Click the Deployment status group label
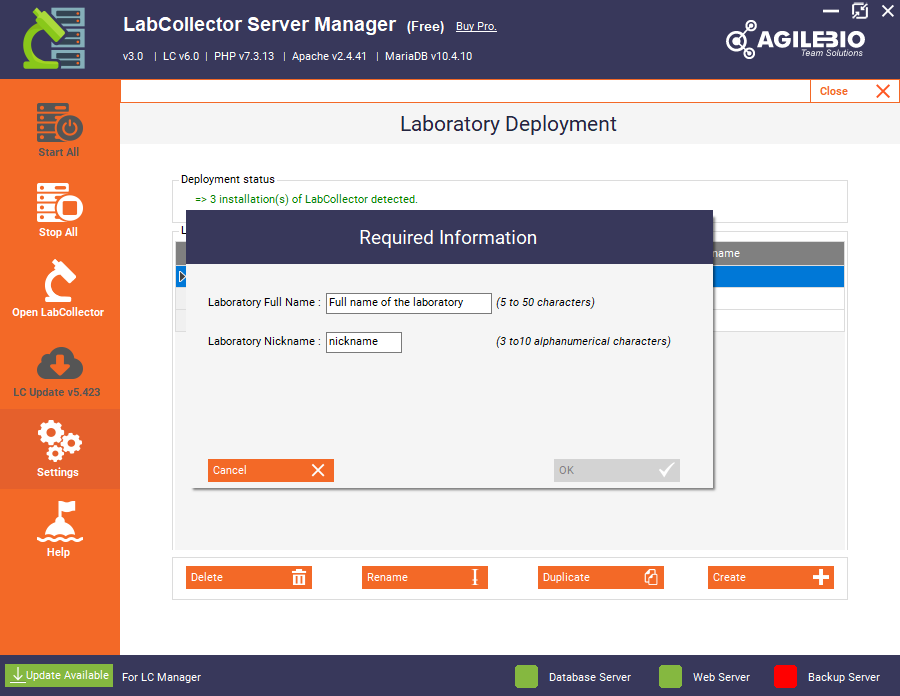Screen dimensions: 900x696 coord(228,179)
